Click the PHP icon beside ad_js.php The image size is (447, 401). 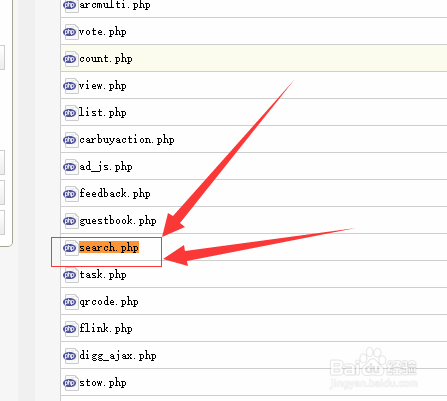coord(70,167)
